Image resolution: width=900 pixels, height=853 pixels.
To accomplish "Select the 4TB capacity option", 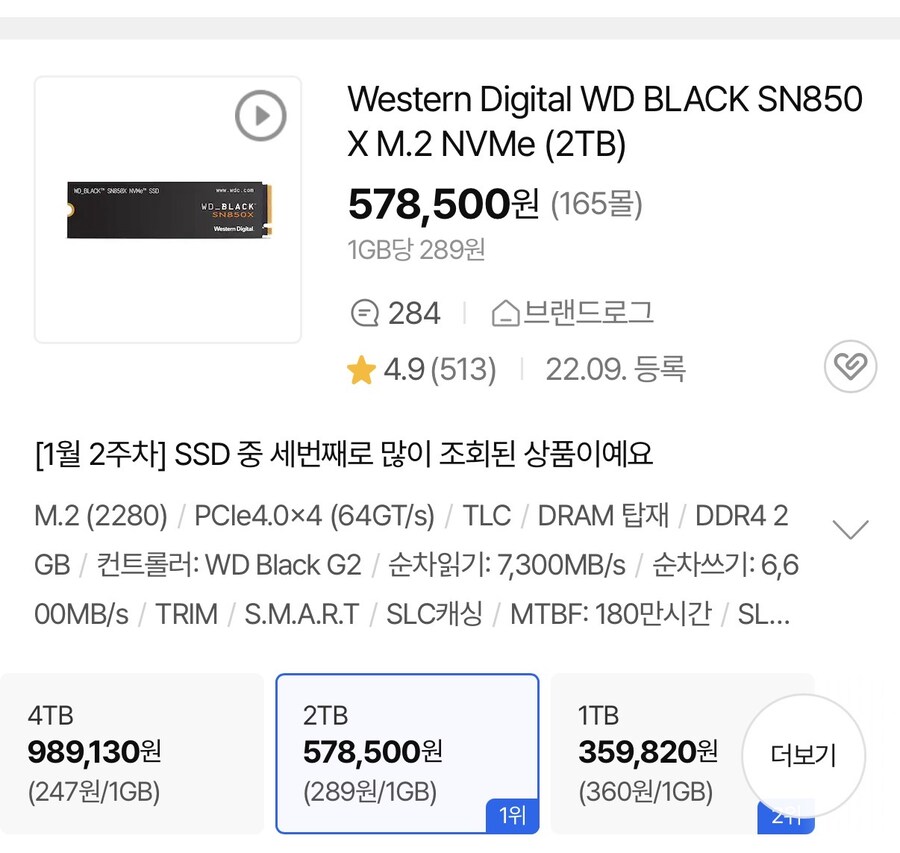I will [x=132, y=753].
